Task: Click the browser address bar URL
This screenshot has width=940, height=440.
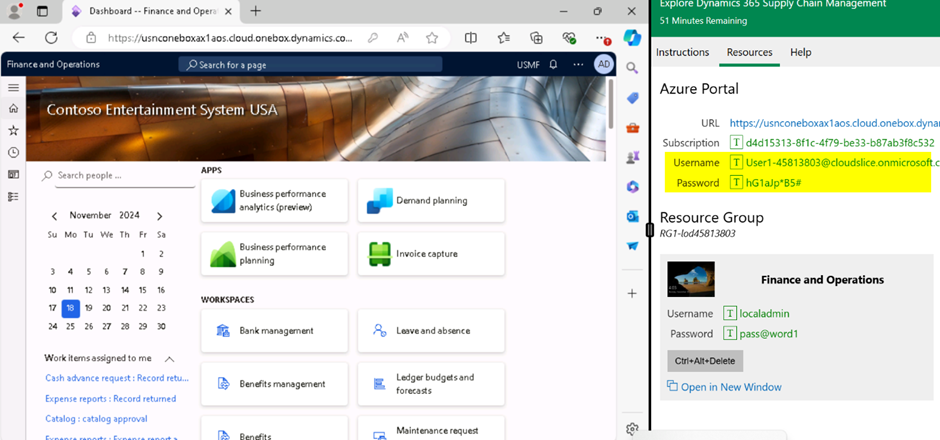Action: tap(230, 38)
